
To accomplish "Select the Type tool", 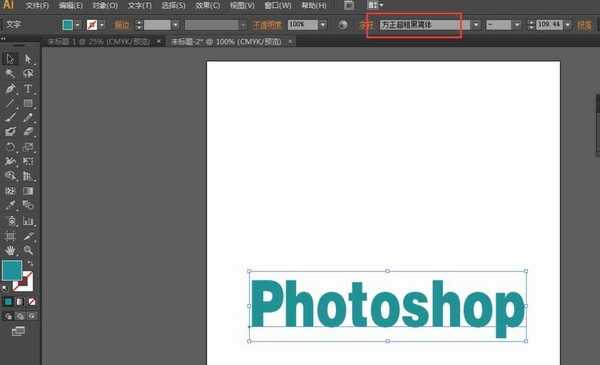I will coord(28,88).
